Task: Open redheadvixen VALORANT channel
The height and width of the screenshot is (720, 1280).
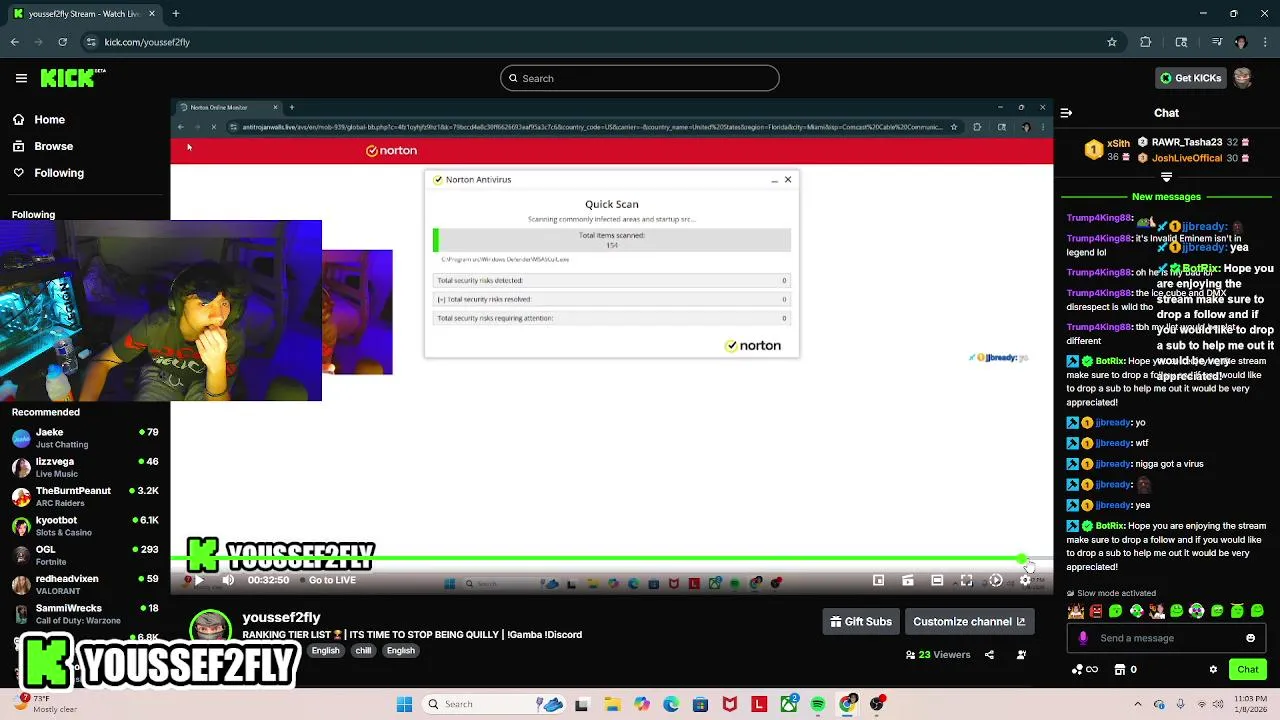Action: tap(85, 584)
